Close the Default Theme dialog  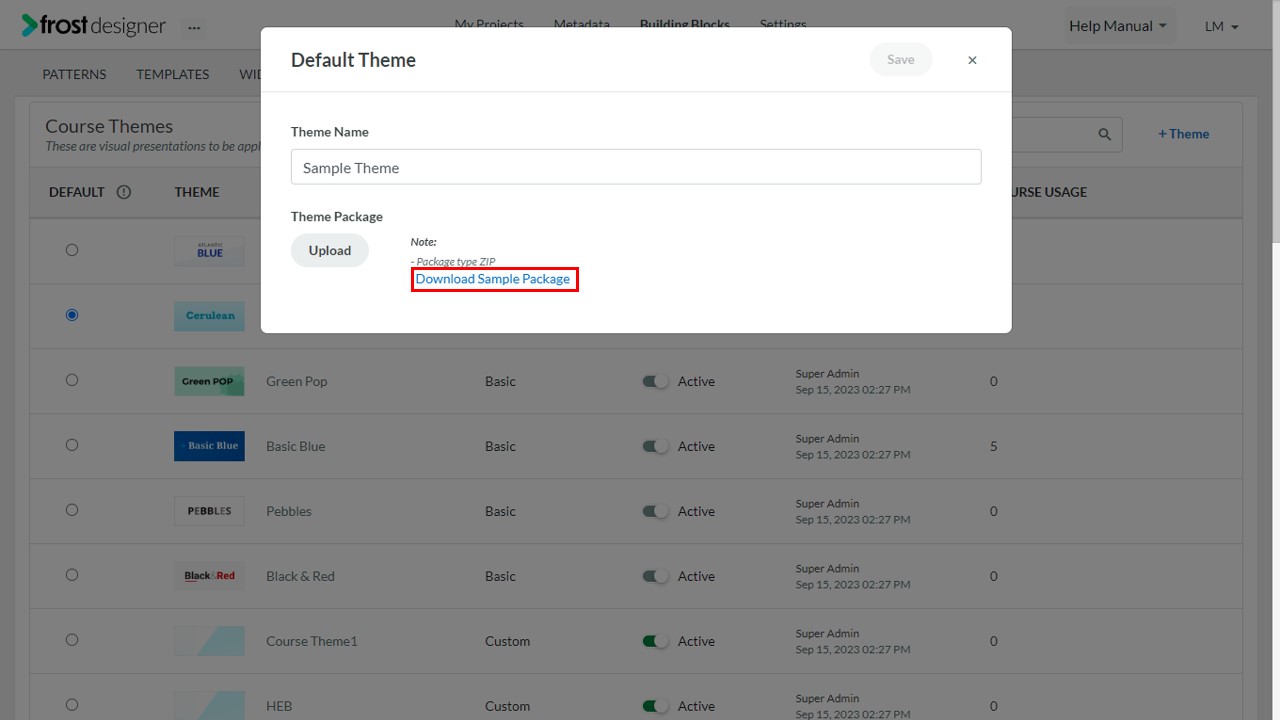[972, 60]
